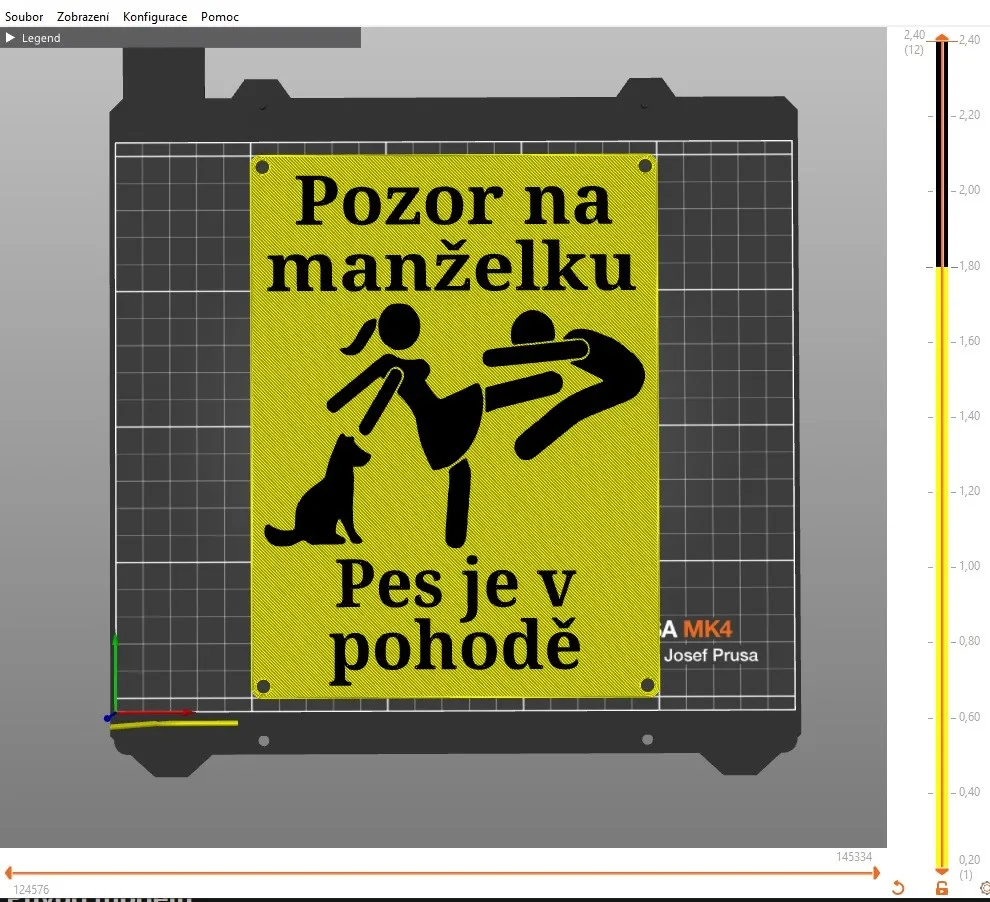
Task: Select the yellow Pozor na manželku sign model
Action: 455,420
